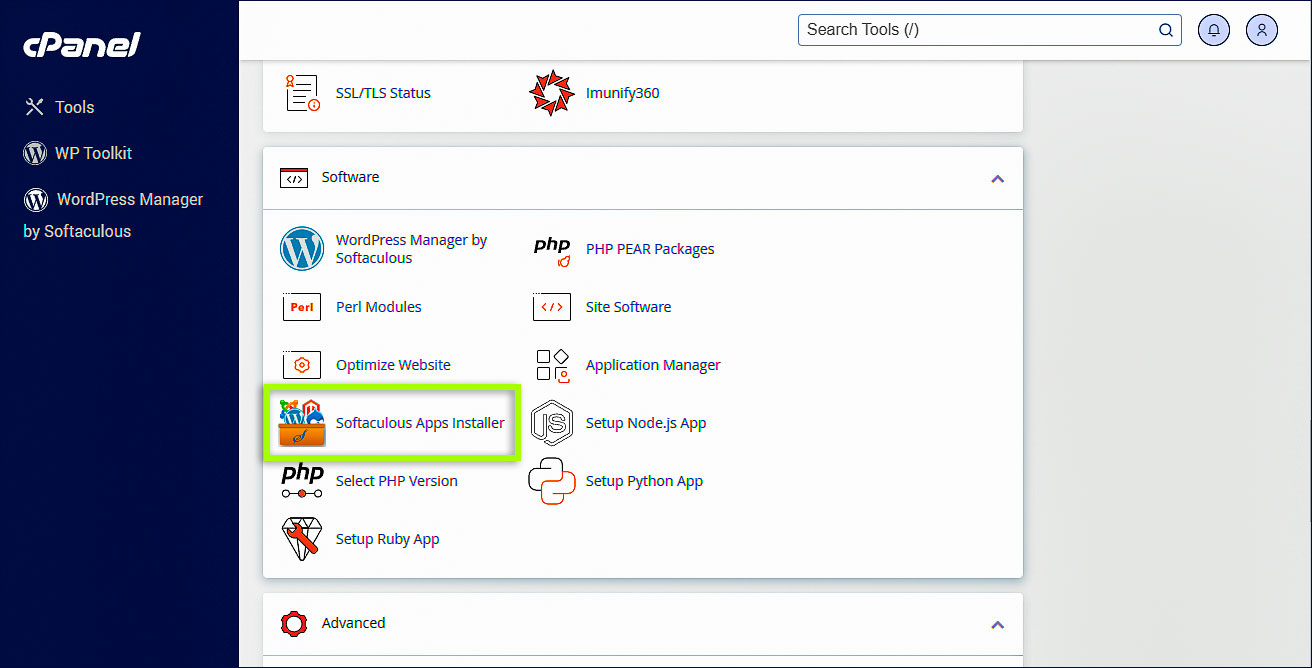Viewport: 1312px width, 668px height.
Task: Click the Setup Python App icon
Action: pyautogui.click(x=552, y=481)
